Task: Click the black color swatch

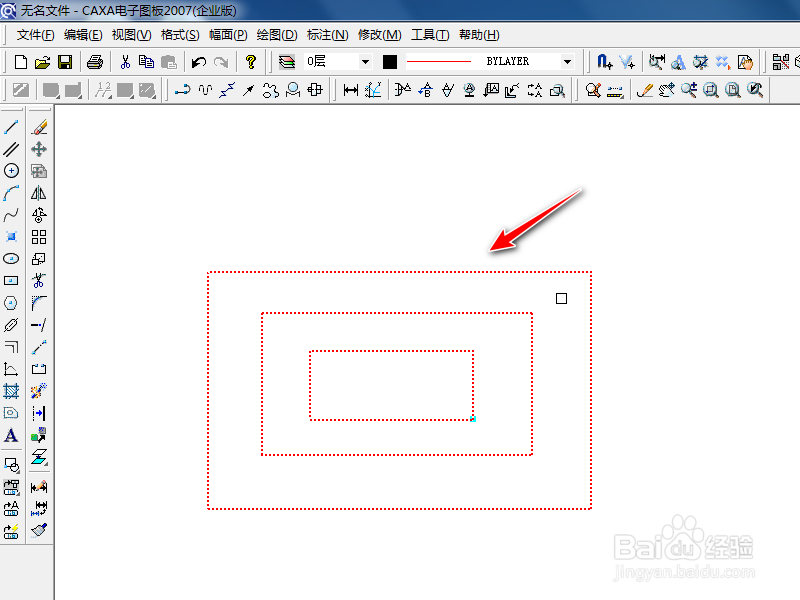Action: (x=390, y=62)
